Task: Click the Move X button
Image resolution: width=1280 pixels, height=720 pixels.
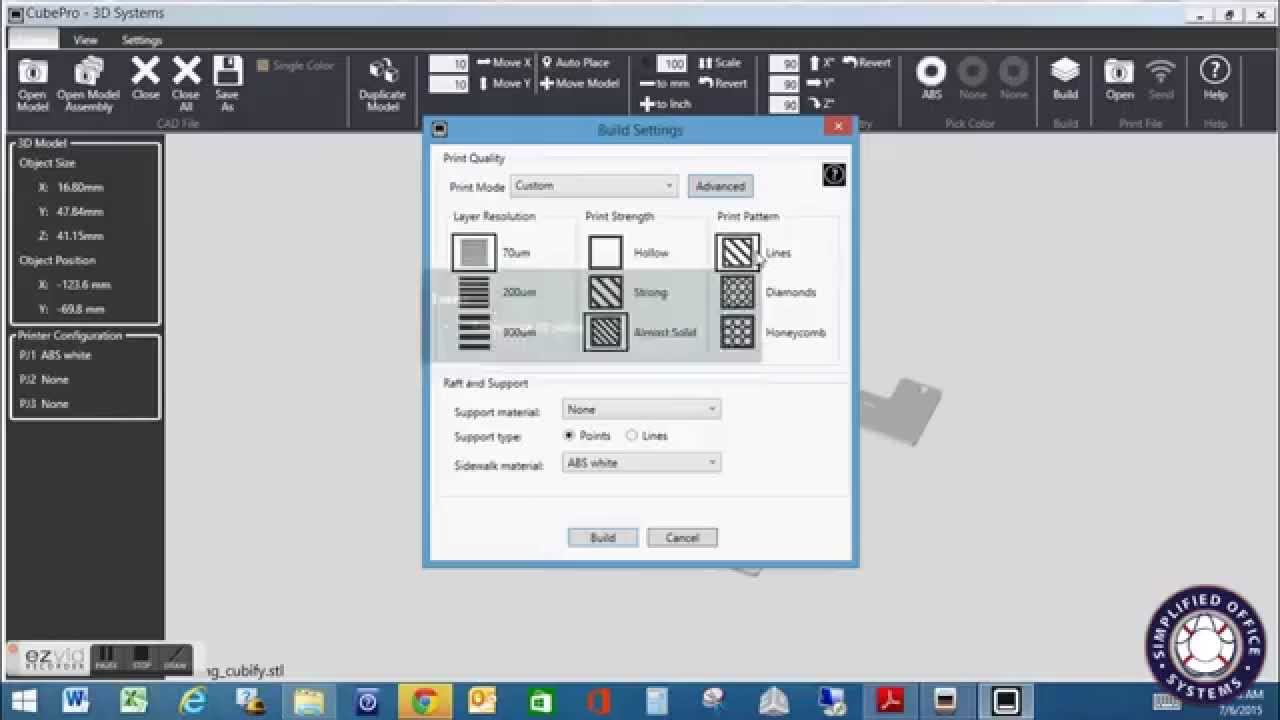Action: click(x=504, y=62)
